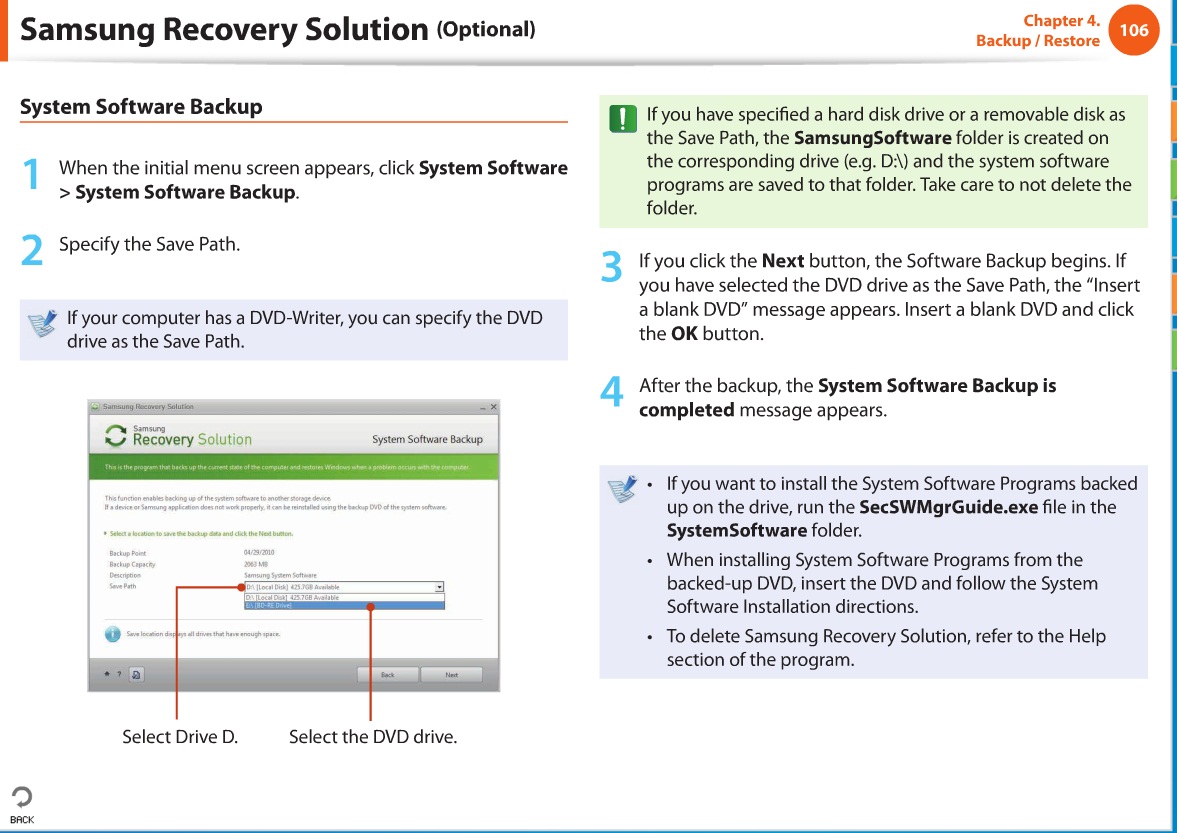Choose D:\ [Local Disk] in dropdown list
The width and height of the screenshot is (1177, 833).
[345, 597]
